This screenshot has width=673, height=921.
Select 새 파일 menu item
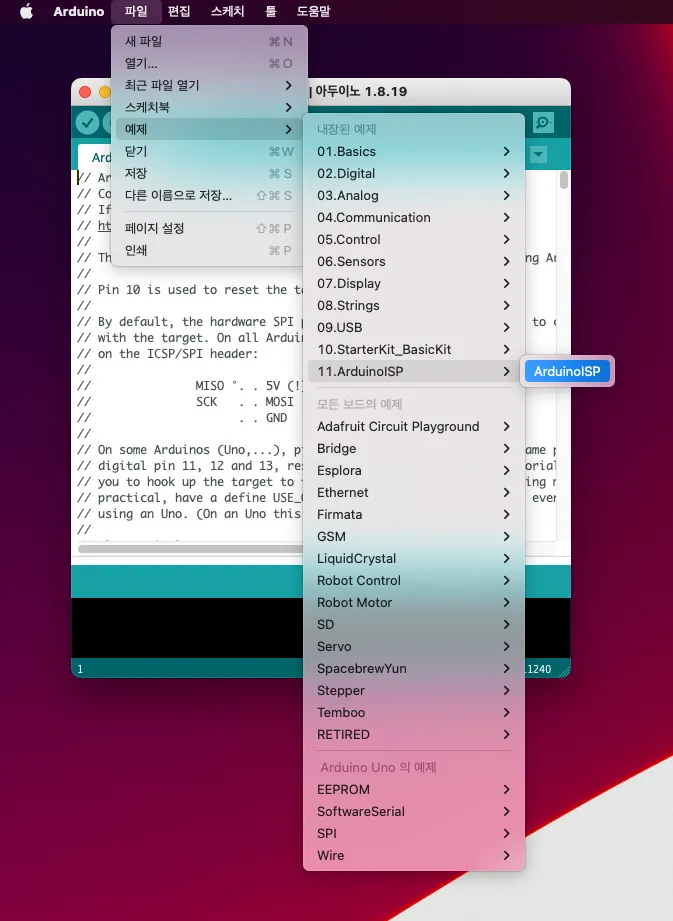[x=209, y=41]
